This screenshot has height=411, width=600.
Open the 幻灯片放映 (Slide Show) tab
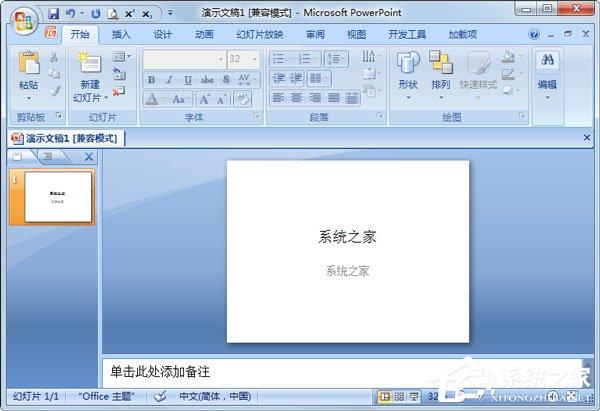coord(259,34)
